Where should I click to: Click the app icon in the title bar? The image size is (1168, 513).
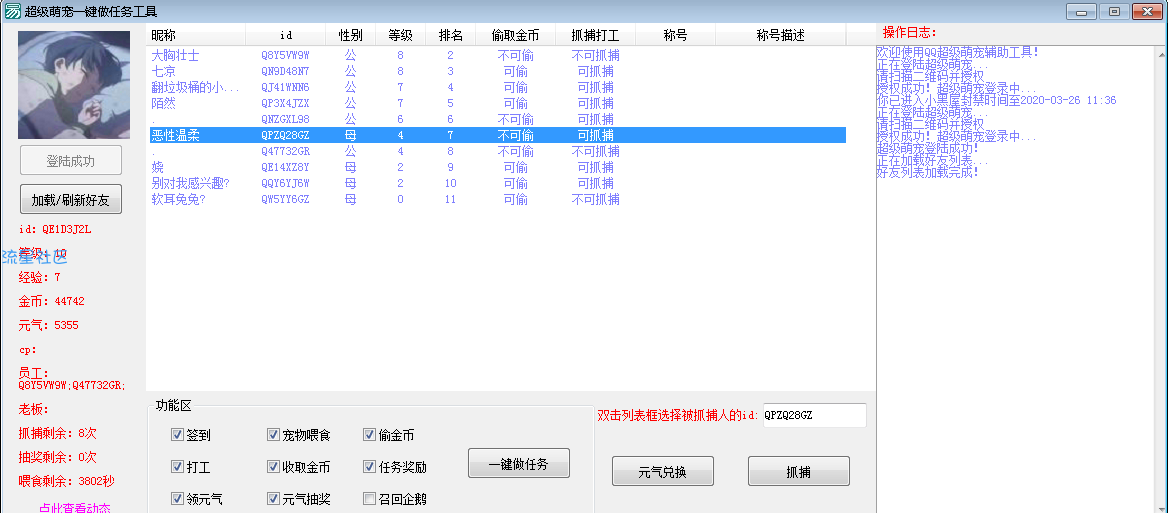click(x=11, y=11)
